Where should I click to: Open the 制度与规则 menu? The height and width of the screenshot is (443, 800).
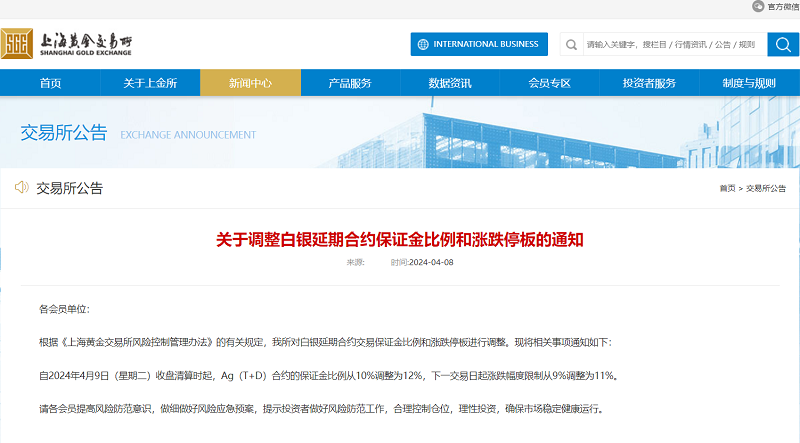point(749,83)
